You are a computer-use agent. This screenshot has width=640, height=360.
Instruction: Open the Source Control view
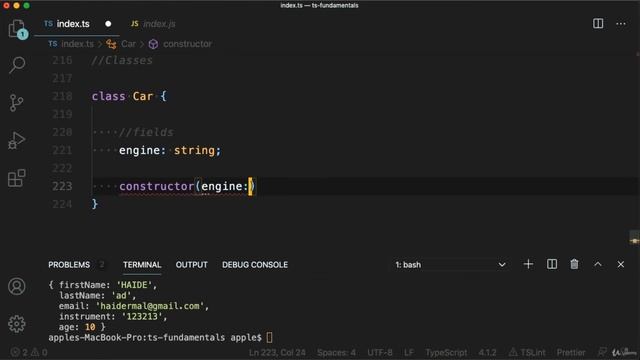(17, 102)
